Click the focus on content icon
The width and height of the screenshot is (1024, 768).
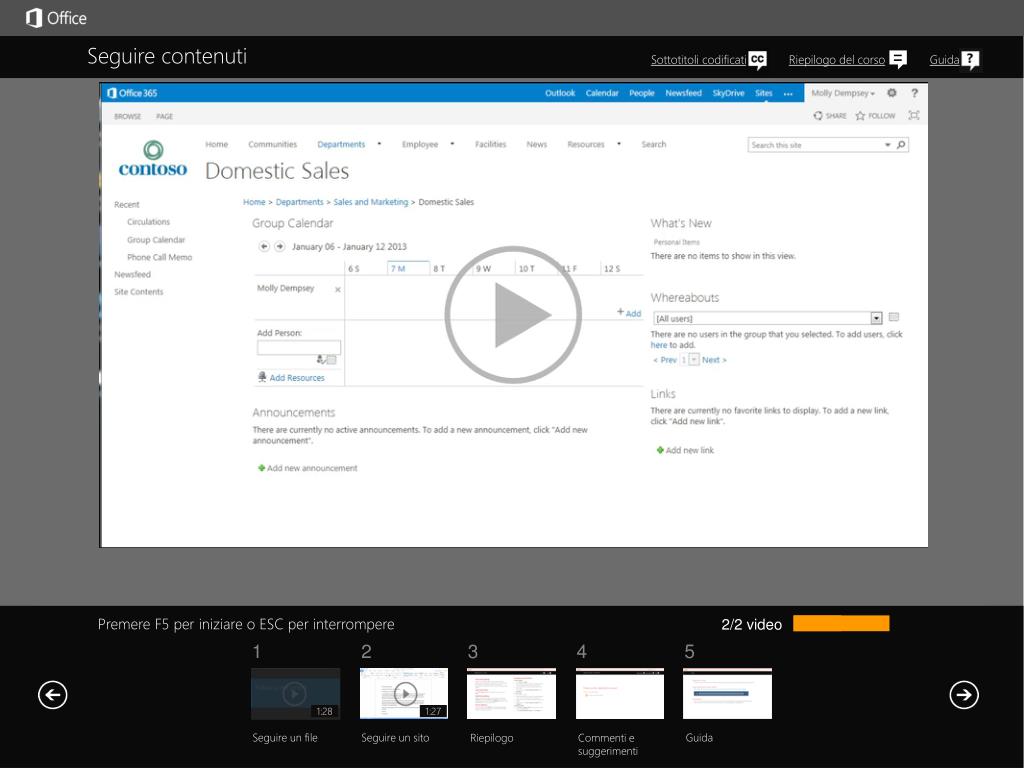(x=914, y=116)
